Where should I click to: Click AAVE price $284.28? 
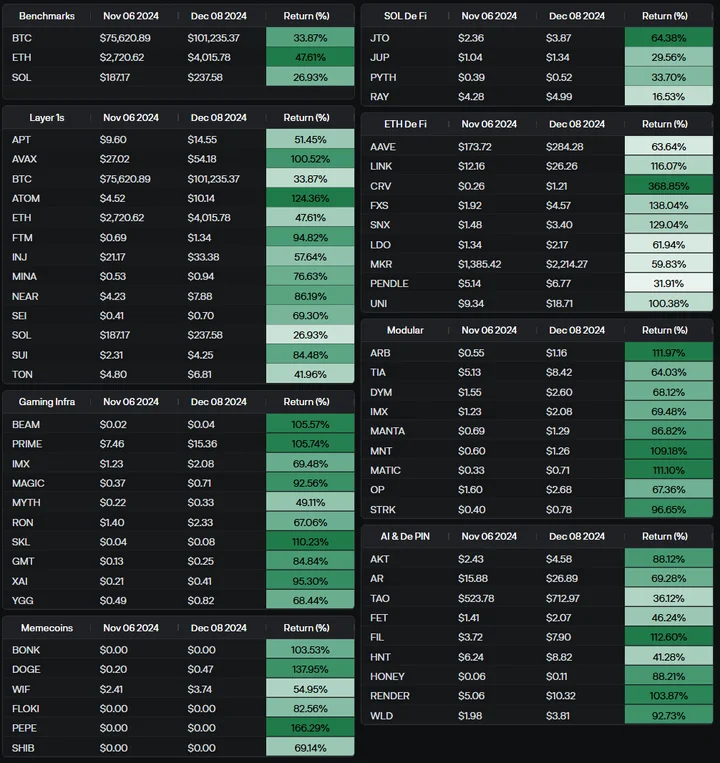tap(565, 147)
